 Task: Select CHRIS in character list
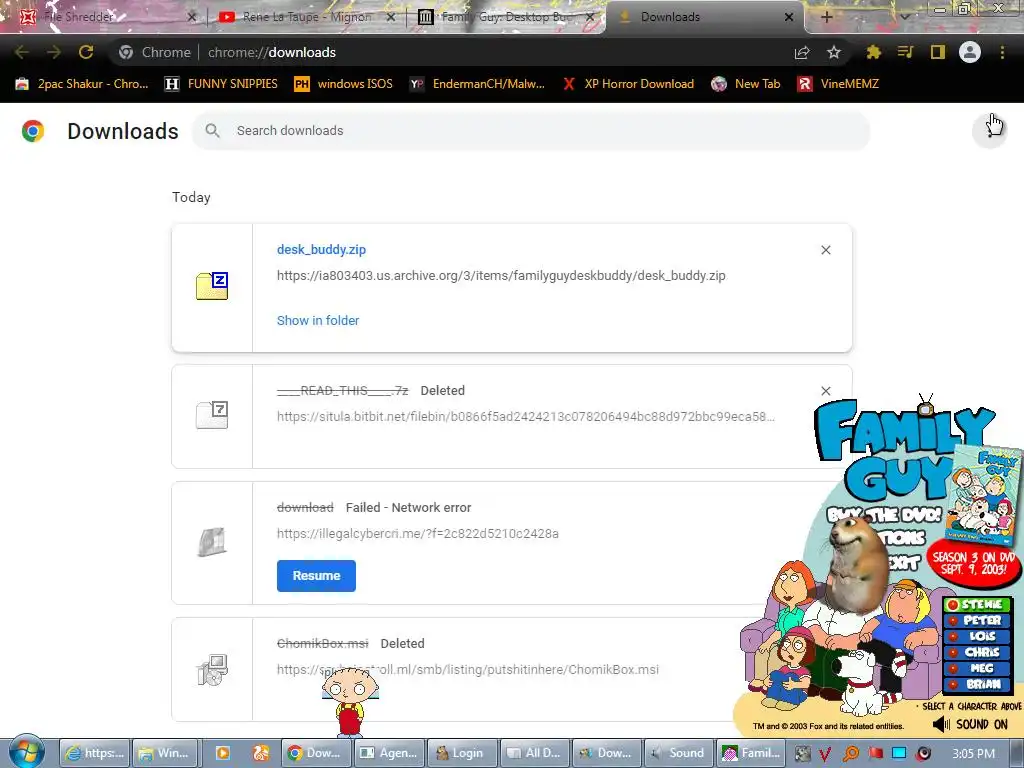[977, 652]
